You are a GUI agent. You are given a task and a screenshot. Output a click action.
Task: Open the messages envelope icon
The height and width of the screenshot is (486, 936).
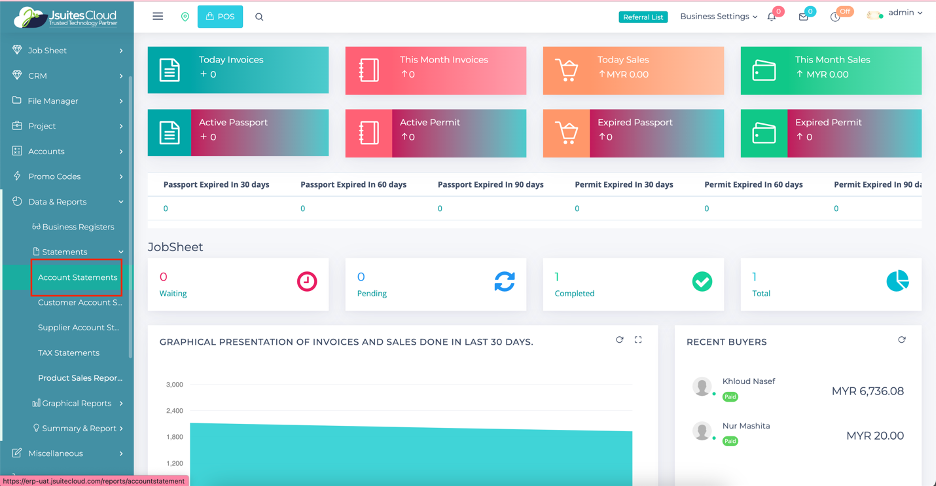803,17
